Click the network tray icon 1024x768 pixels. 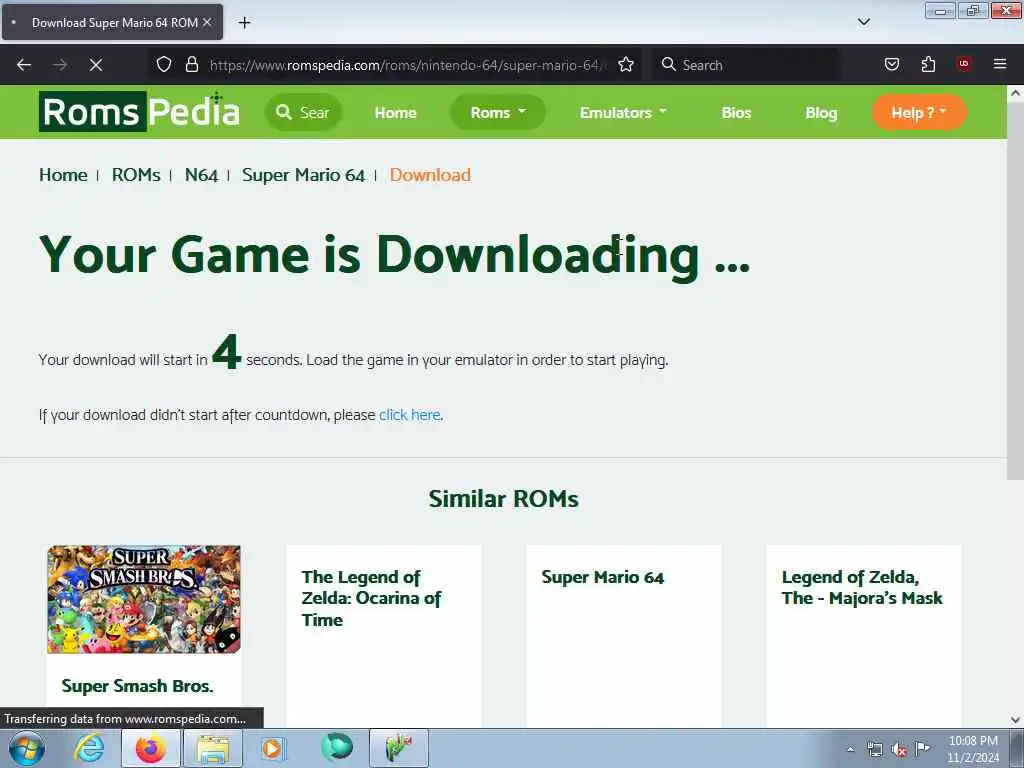click(874, 749)
